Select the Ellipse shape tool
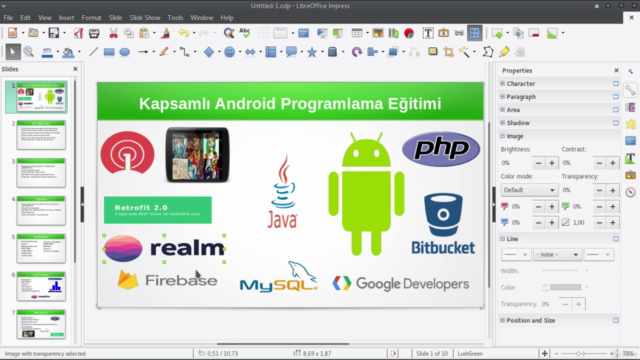Image resolution: width=640 pixels, height=360 pixels. click(124, 52)
